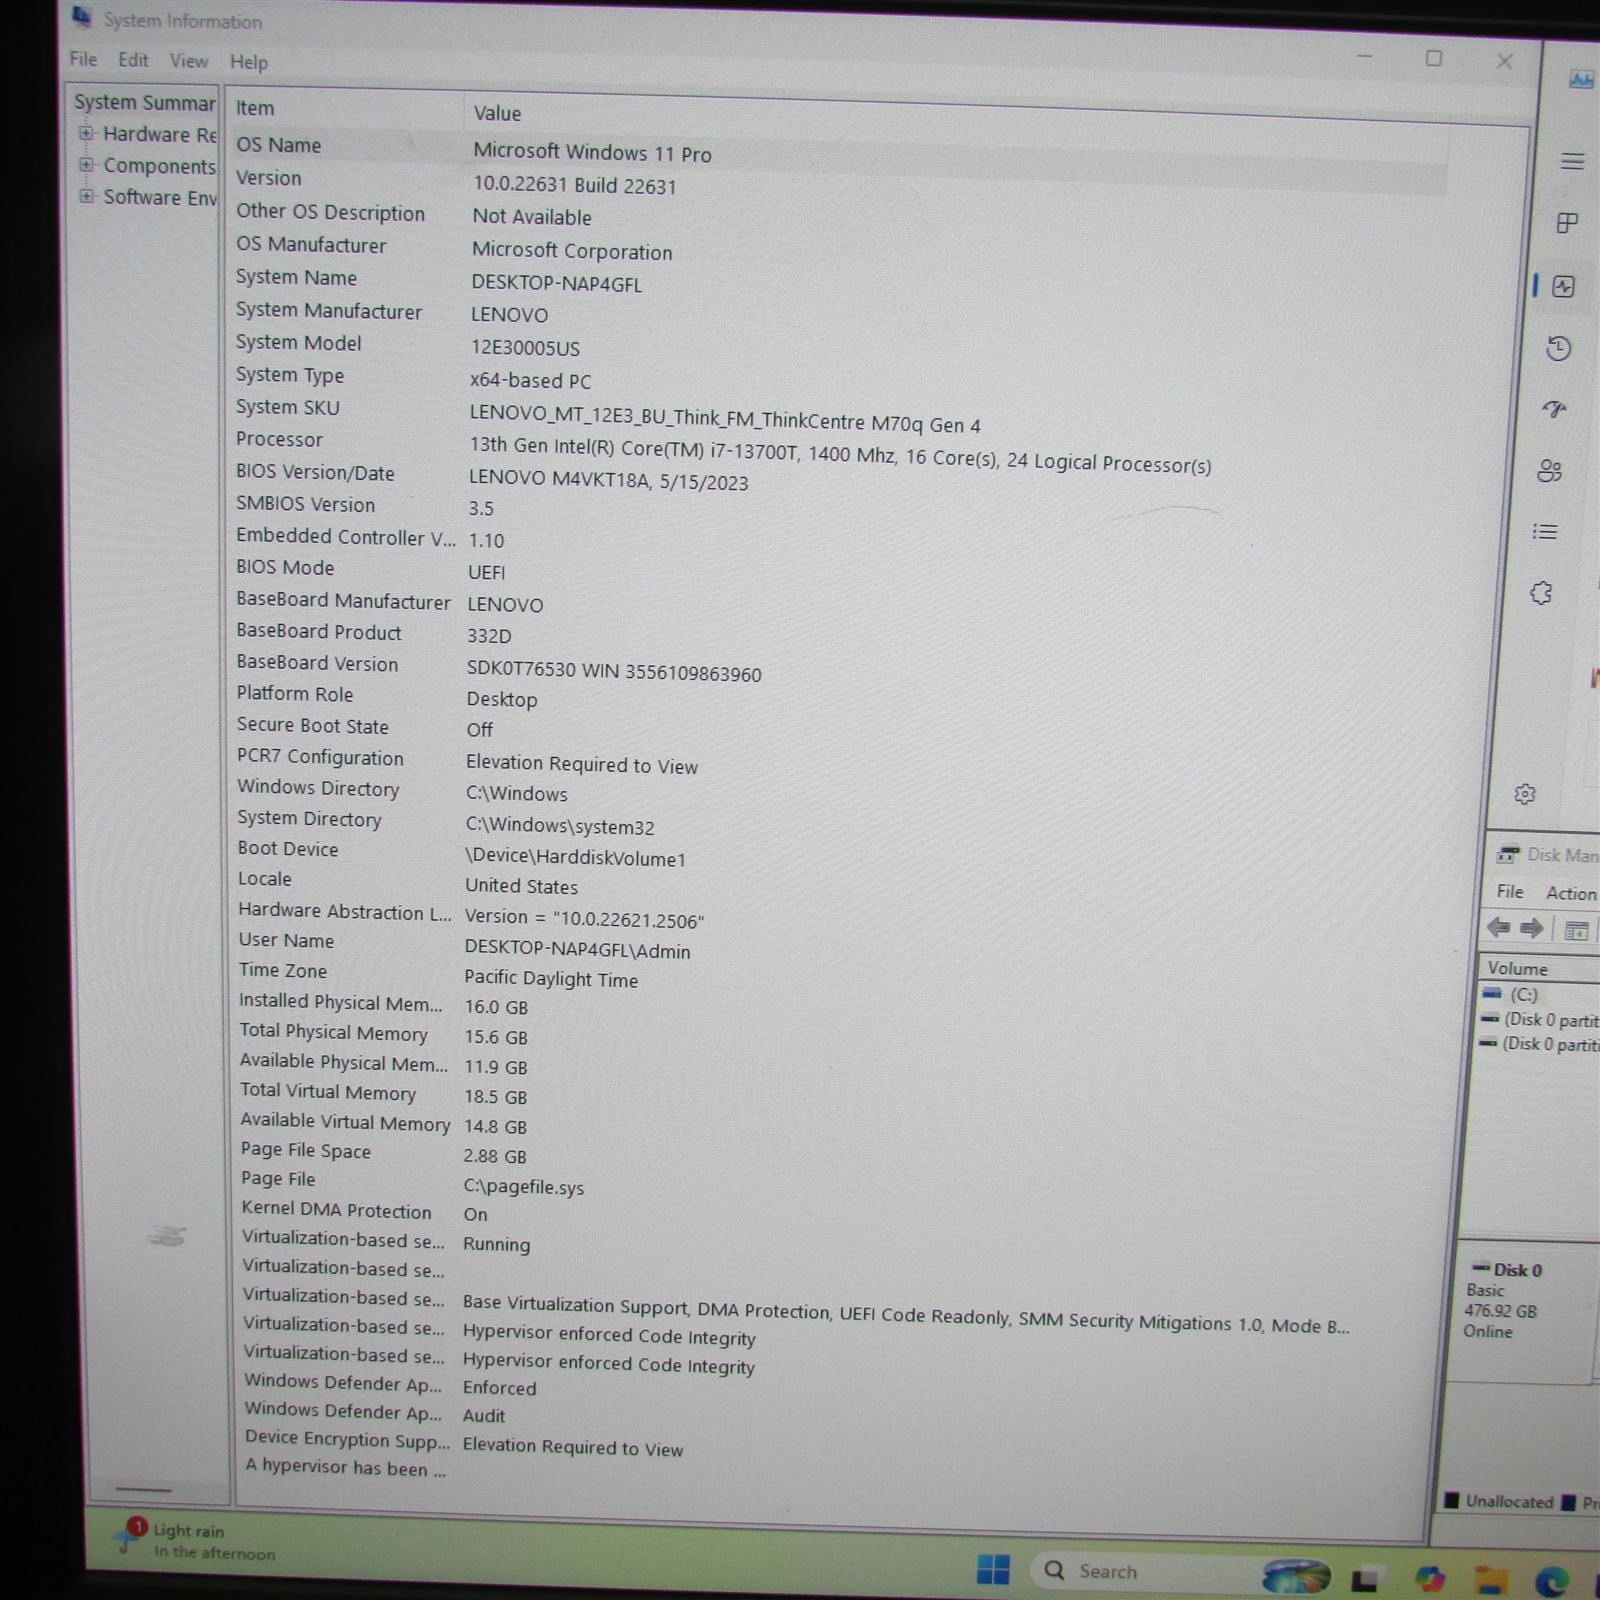Click Disk Management Forward arrow
This screenshot has width=1600, height=1600.
1532,928
